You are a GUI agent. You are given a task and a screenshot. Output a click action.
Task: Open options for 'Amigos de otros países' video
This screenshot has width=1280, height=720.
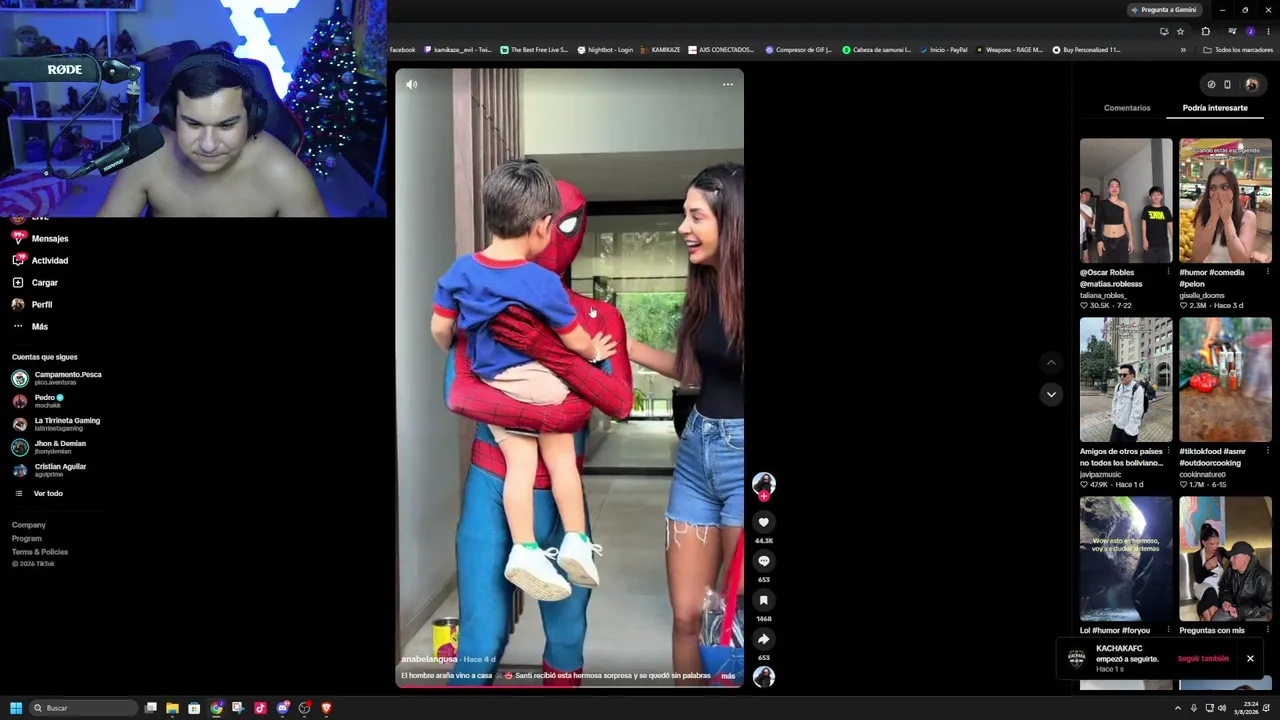click(x=1168, y=451)
